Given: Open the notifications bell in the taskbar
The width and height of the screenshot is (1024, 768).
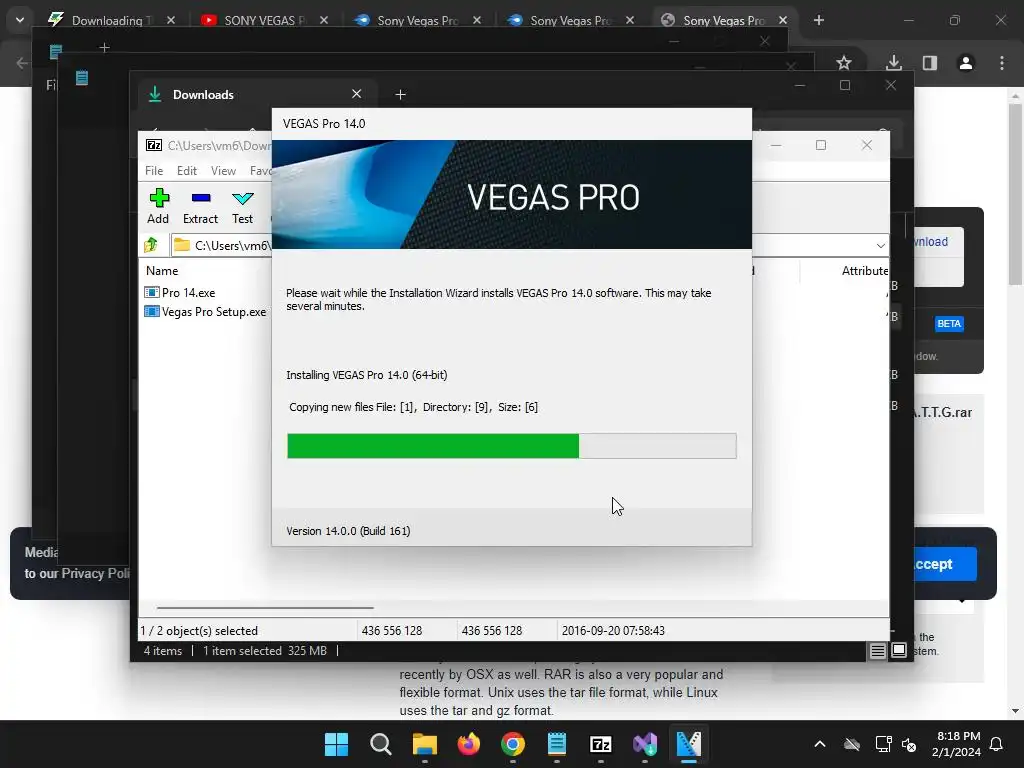Looking at the screenshot, I should (997, 744).
